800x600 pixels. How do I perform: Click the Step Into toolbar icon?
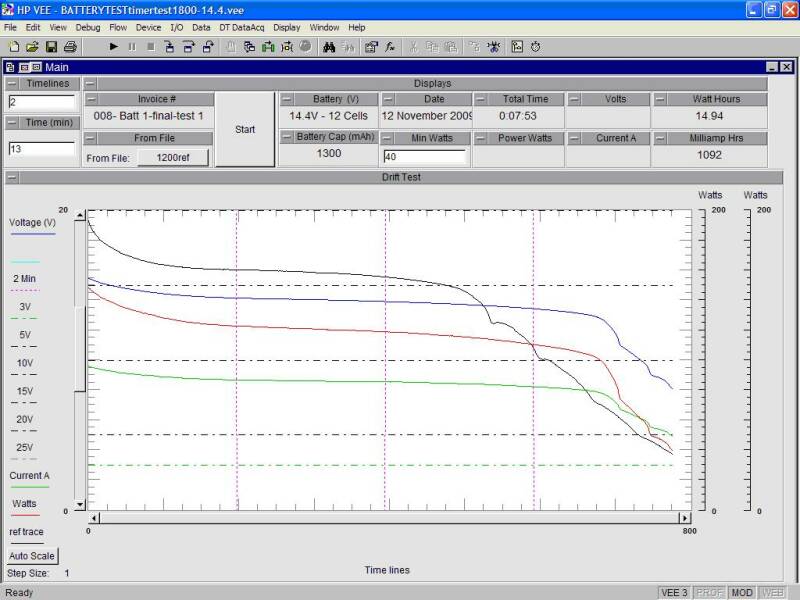[x=170, y=46]
